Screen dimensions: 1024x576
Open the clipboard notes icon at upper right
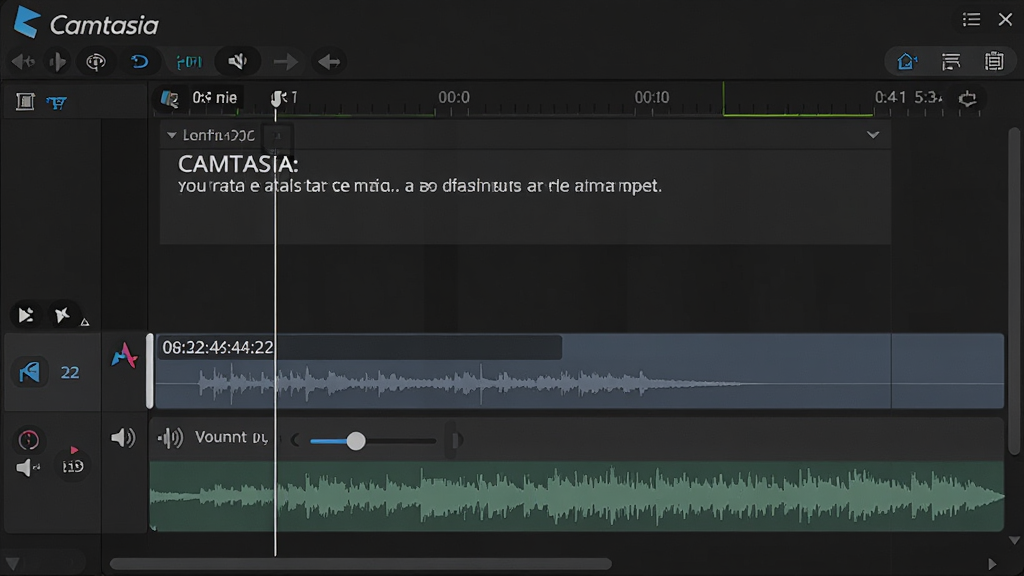994,61
